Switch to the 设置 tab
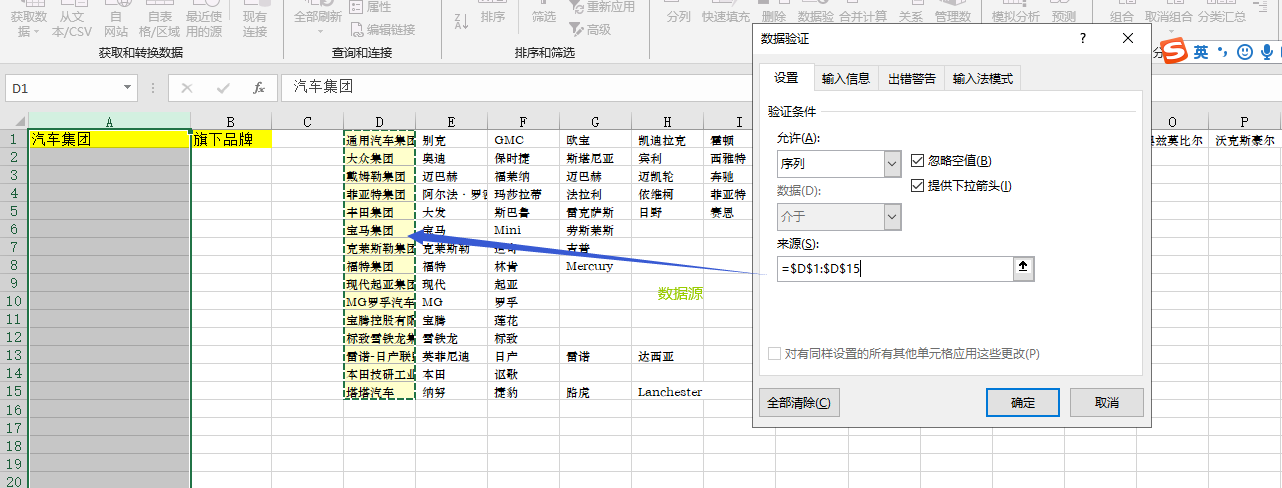Screen dimensions: 1282x488 (x=787, y=78)
